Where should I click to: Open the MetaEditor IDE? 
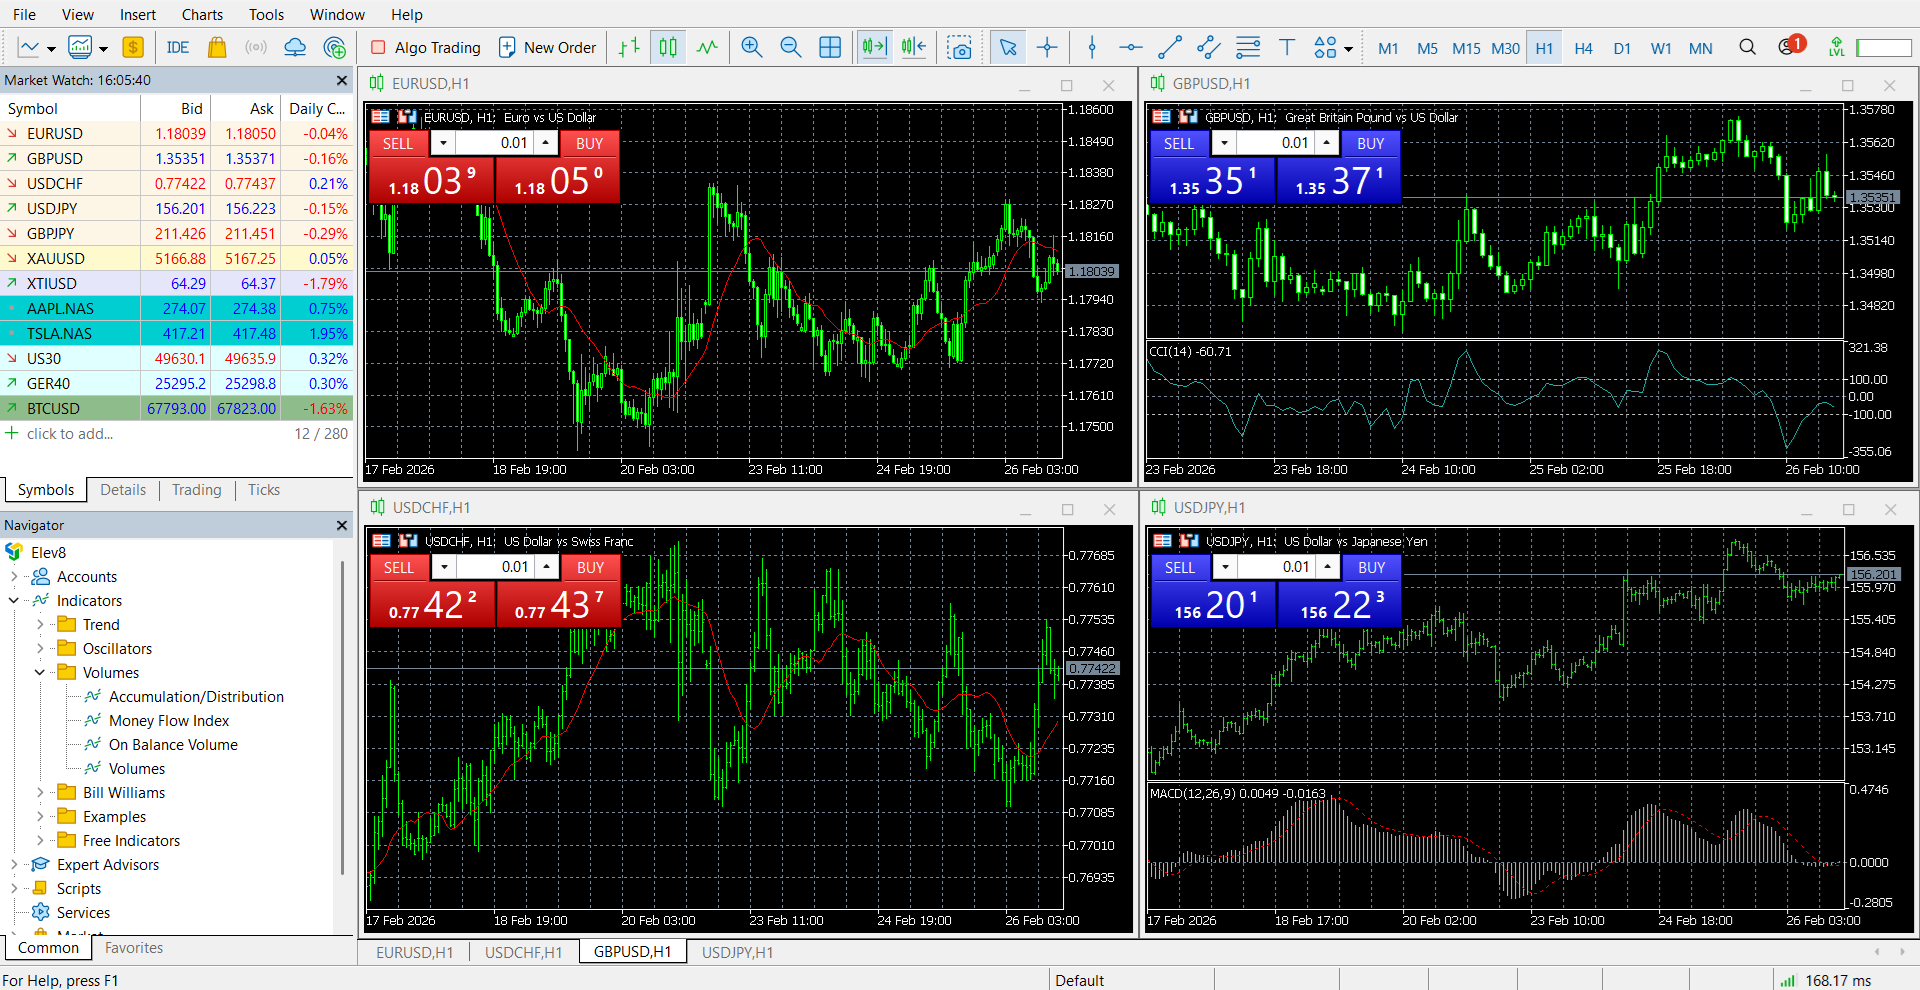pyautogui.click(x=178, y=47)
